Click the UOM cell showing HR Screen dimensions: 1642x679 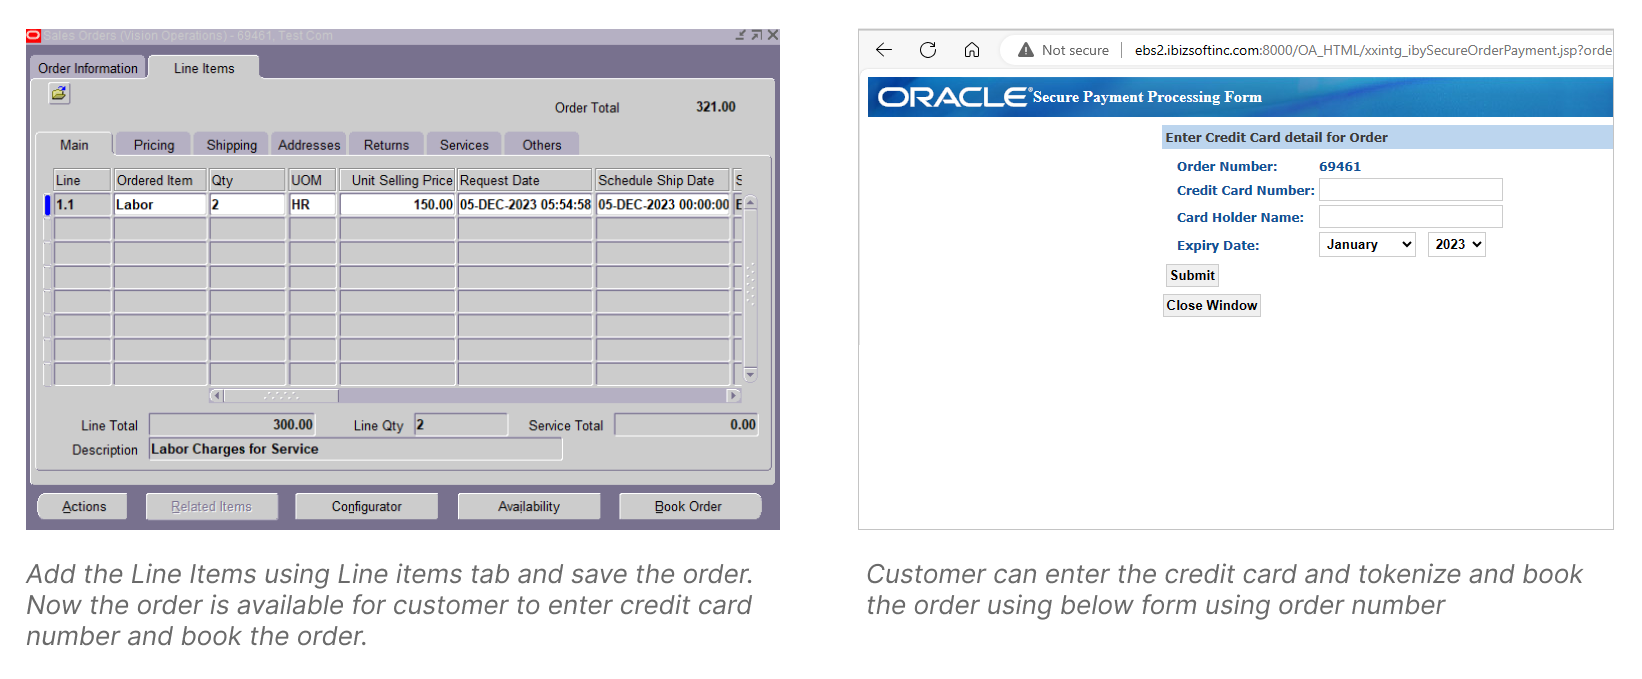click(x=312, y=204)
